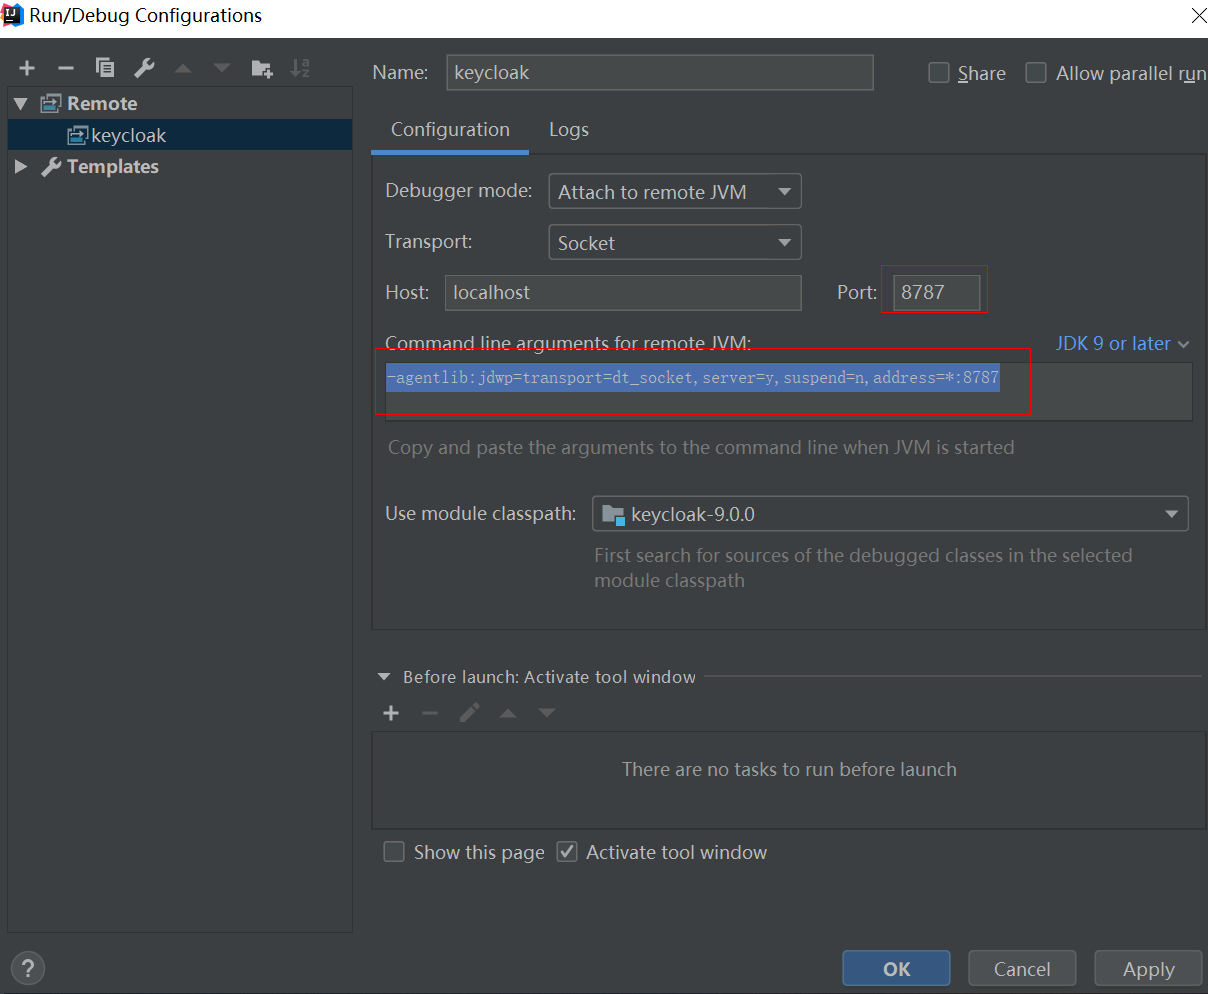Open the Debugger mode dropdown
The width and height of the screenshot is (1208, 994).
pyautogui.click(x=675, y=192)
